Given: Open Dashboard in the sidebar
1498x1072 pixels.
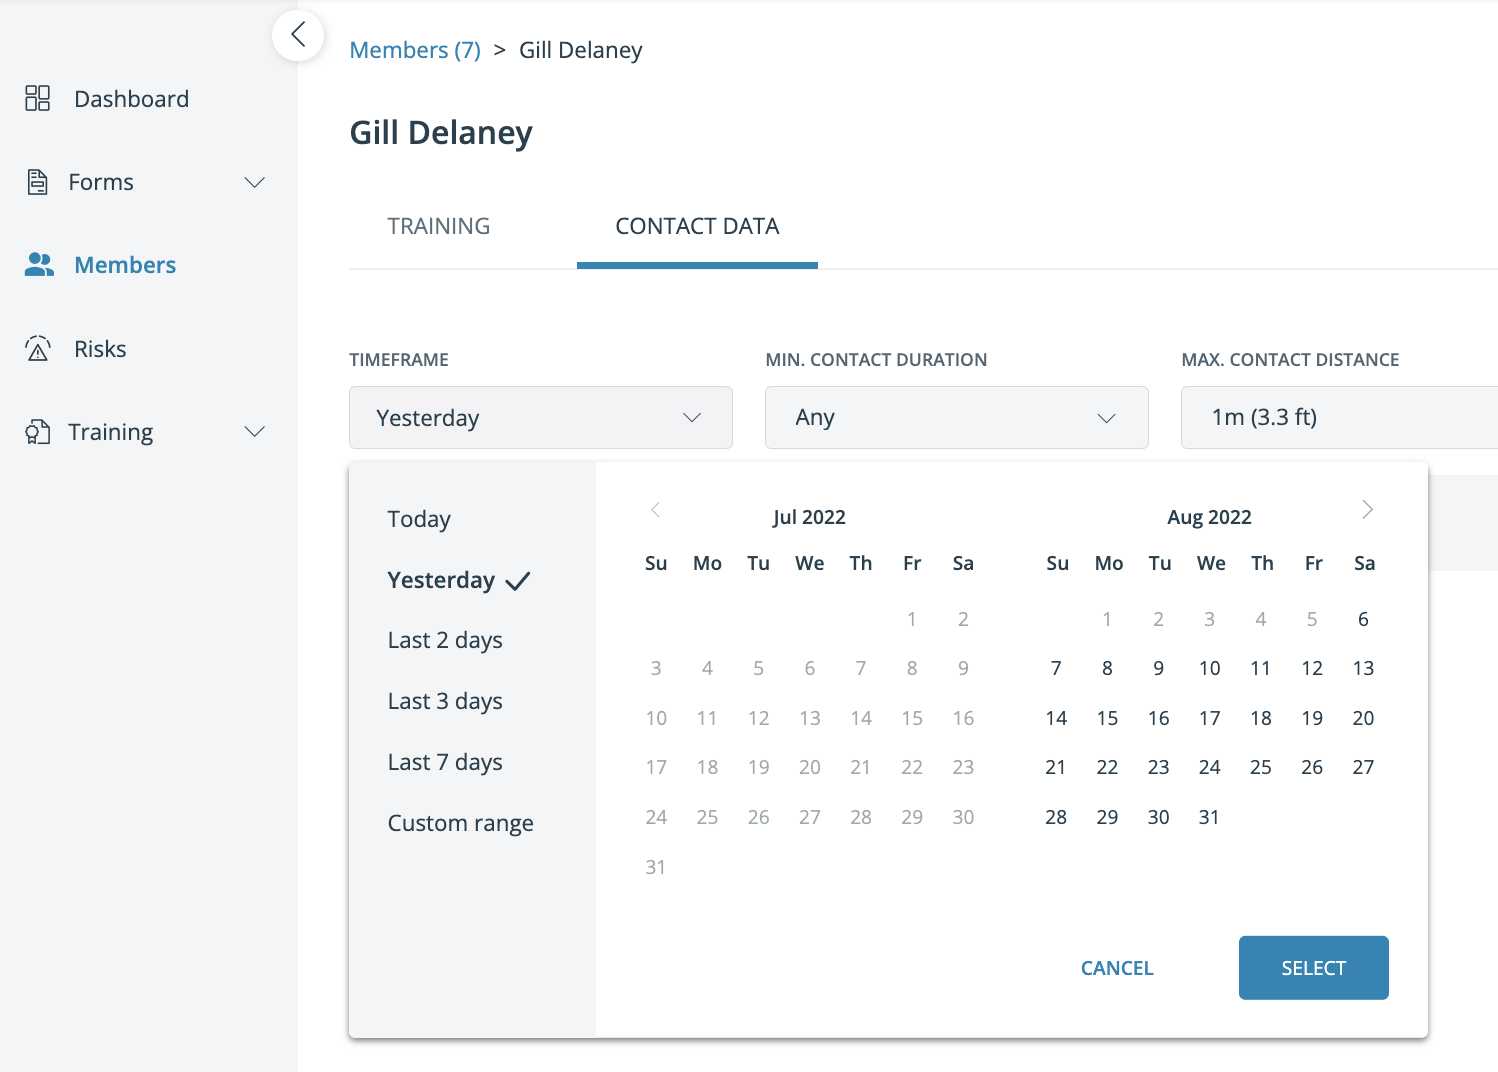Looking at the screenshot, I should [132, 99].
